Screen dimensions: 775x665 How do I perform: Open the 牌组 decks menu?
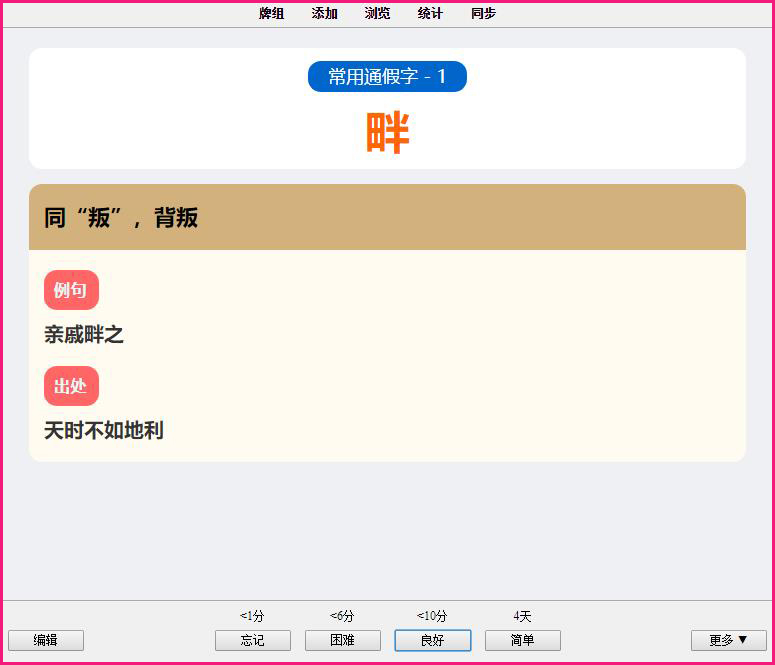click(x=271, y=13)
